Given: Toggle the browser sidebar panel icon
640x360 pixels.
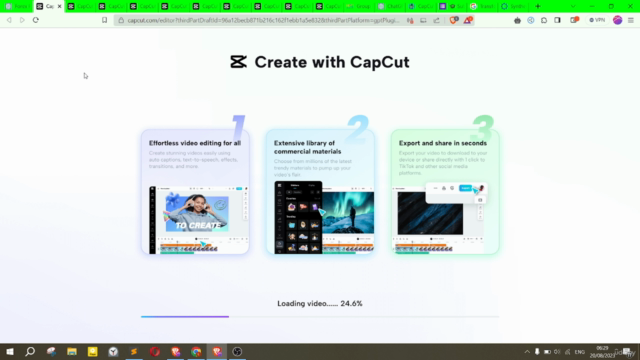Looking at the screenshot, I should 558,20.
